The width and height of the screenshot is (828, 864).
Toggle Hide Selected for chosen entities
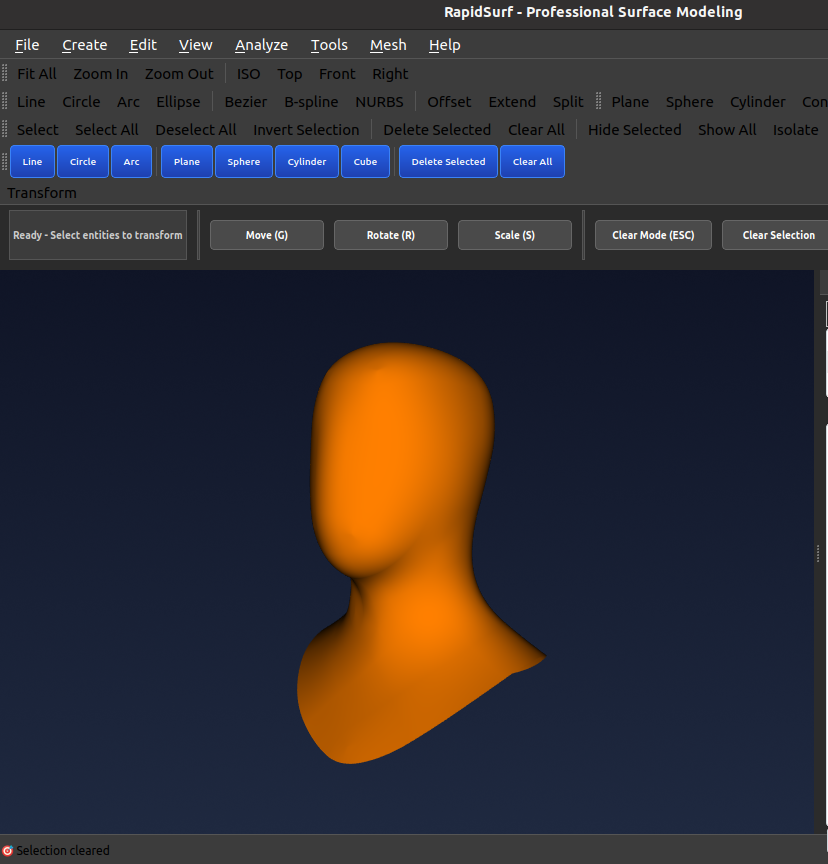coord(634,130)
